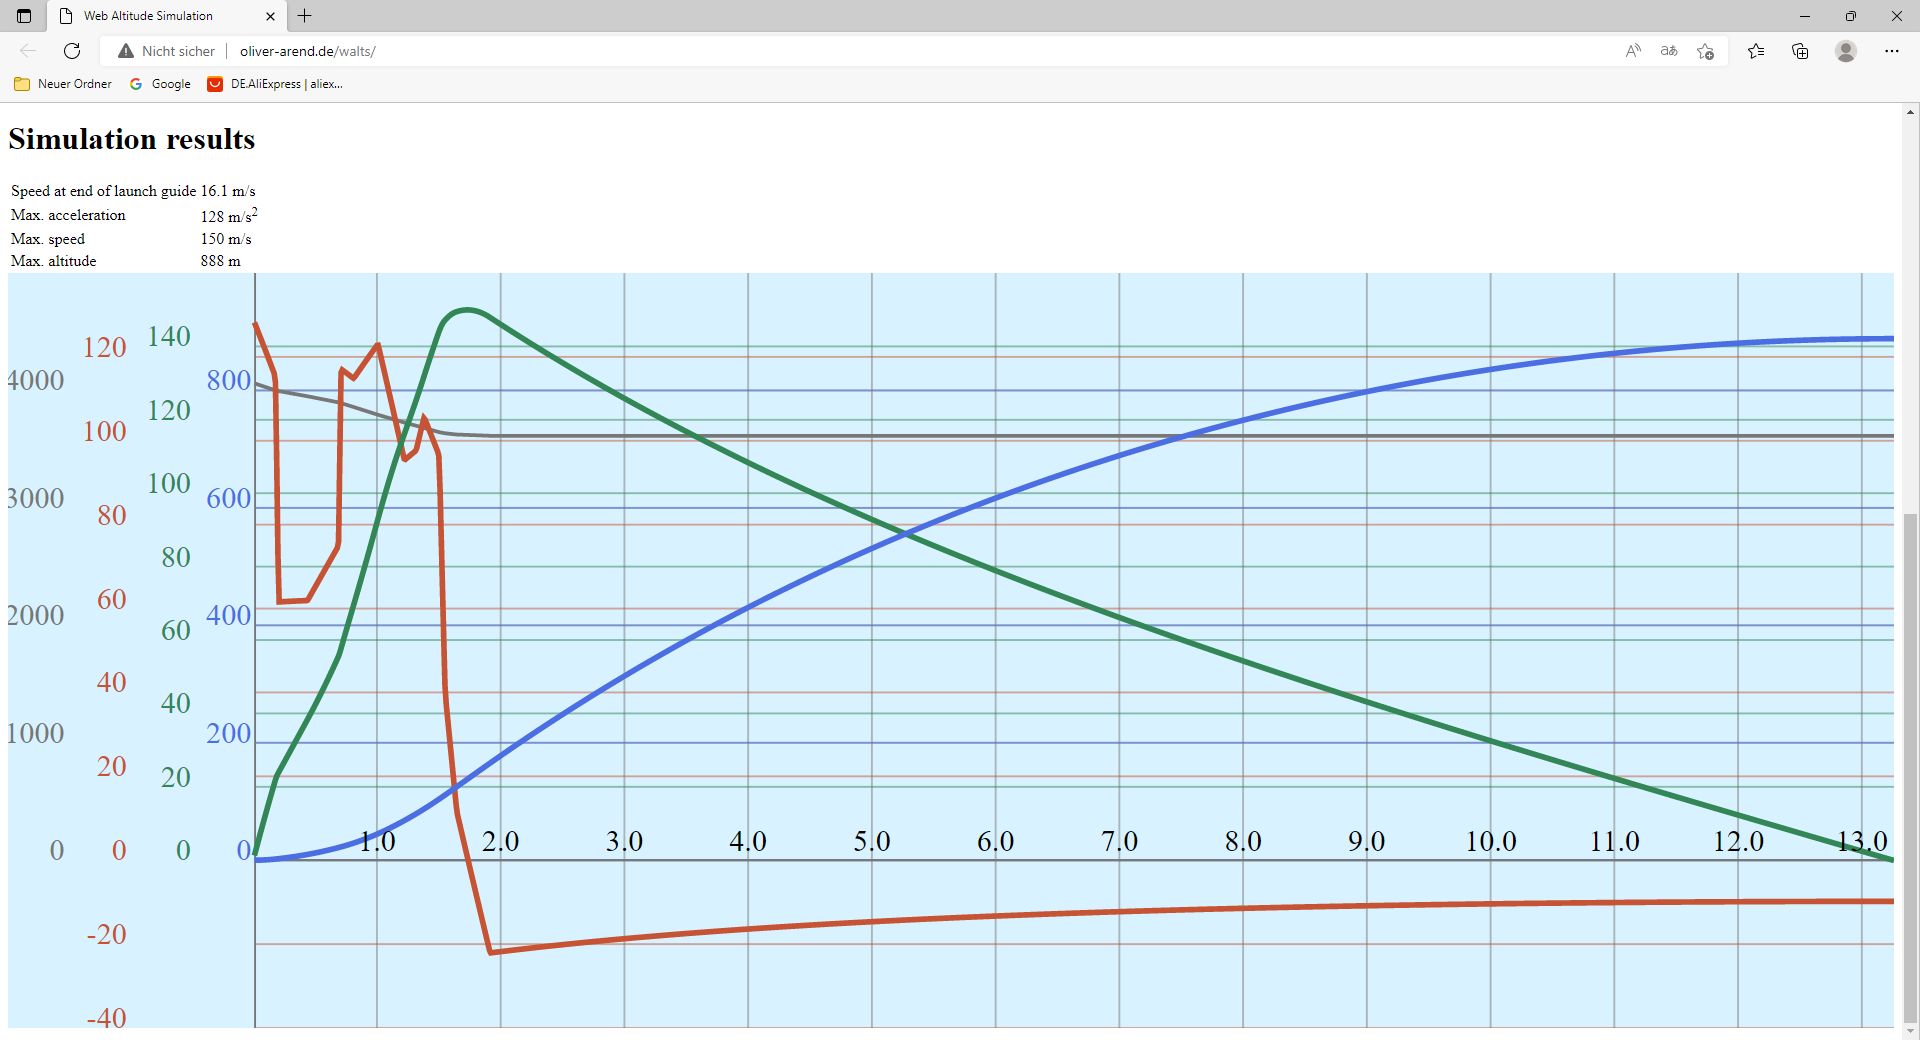Open the Google bookmark

[x=160, y=84]
